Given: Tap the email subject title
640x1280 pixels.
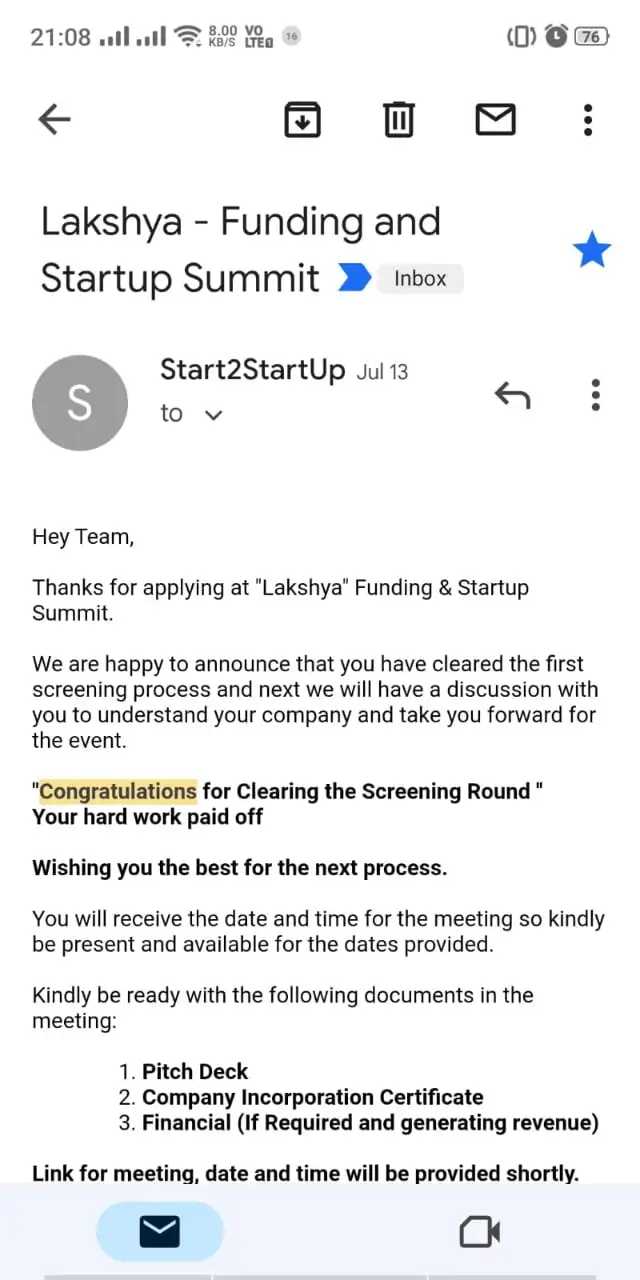Looking at the screenshot, I should 240,249.
